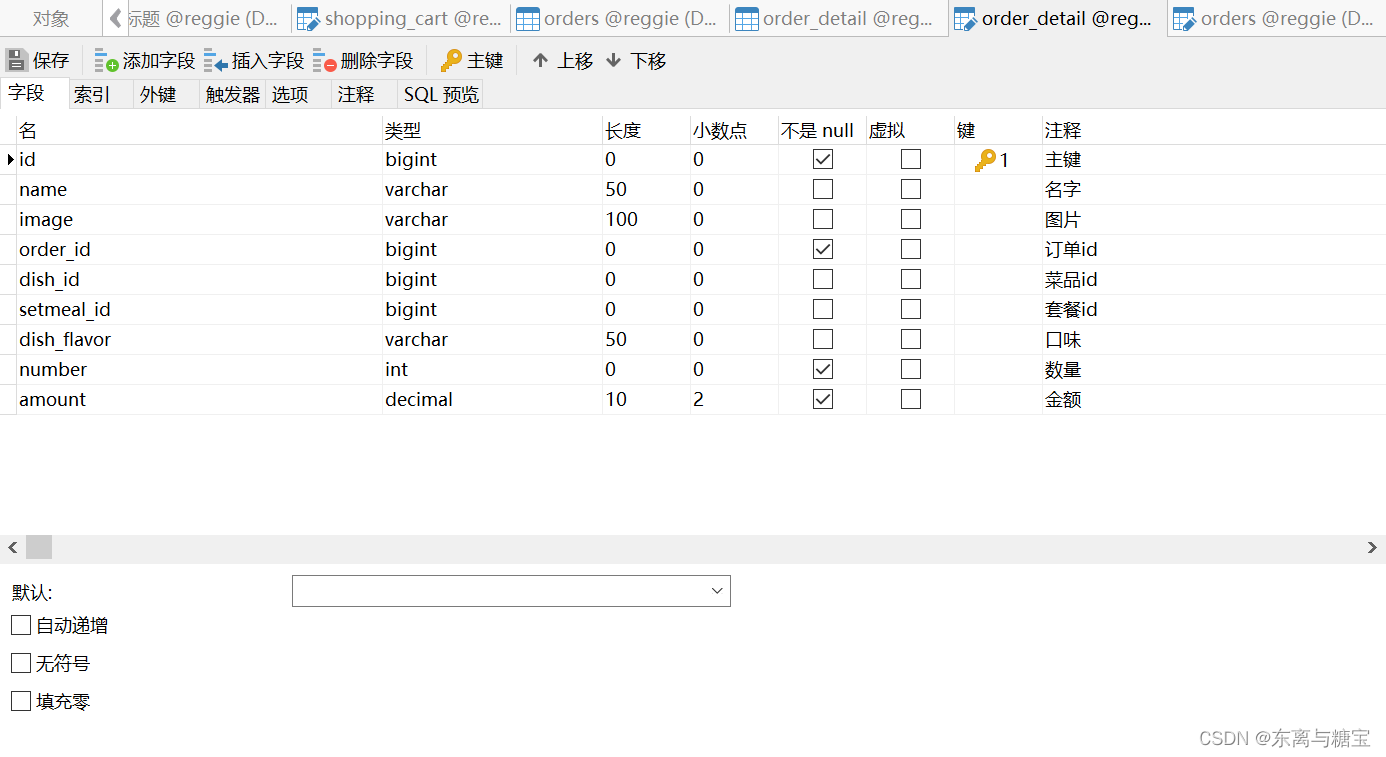Open the SQL Preview (SQL 预览) tab
1386x757 pixels.
click(x=441, y=94)
